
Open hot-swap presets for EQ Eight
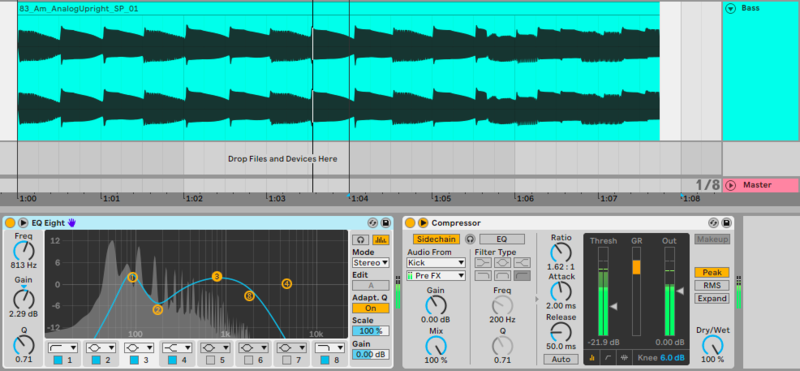tap(372, 223)
